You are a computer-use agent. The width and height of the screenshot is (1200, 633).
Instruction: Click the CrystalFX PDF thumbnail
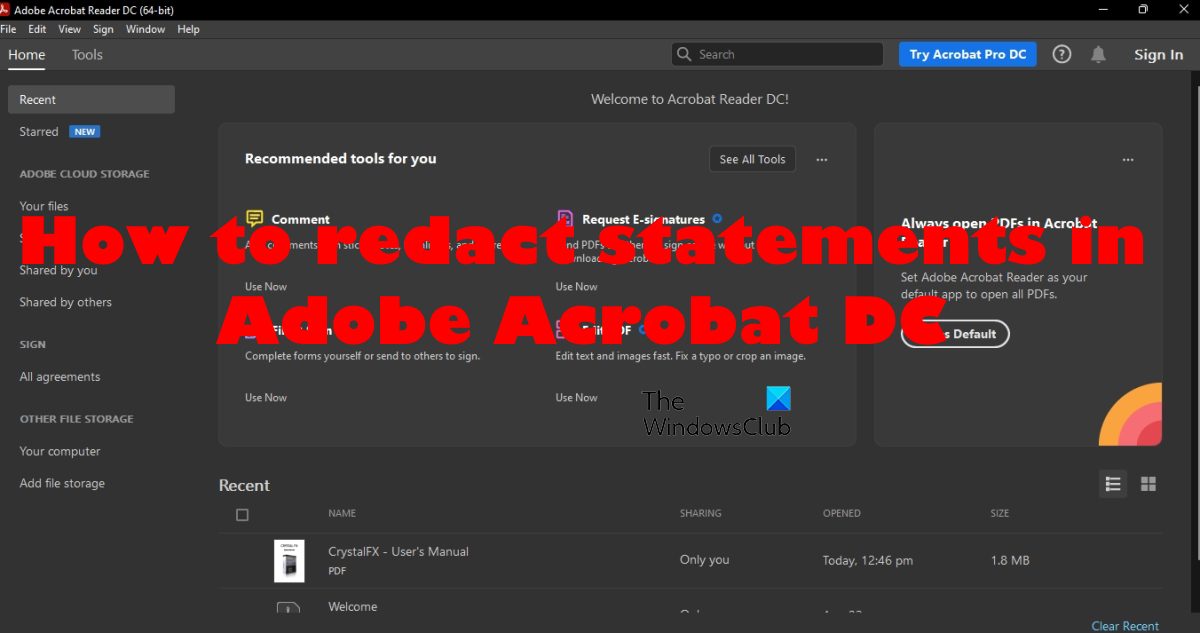click(x=289, y=561)
